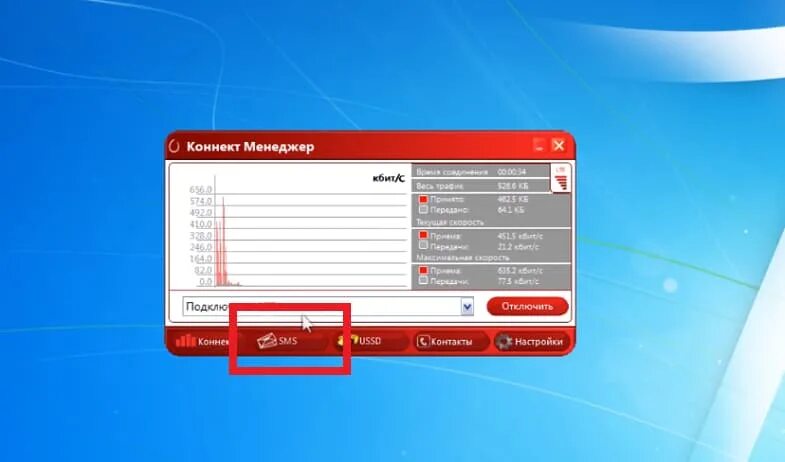The height and width of the screenshot is (462, 785).
Task: Toggle Приема checkbox under Максимальная скорость
Action: (x=423, y=270)
